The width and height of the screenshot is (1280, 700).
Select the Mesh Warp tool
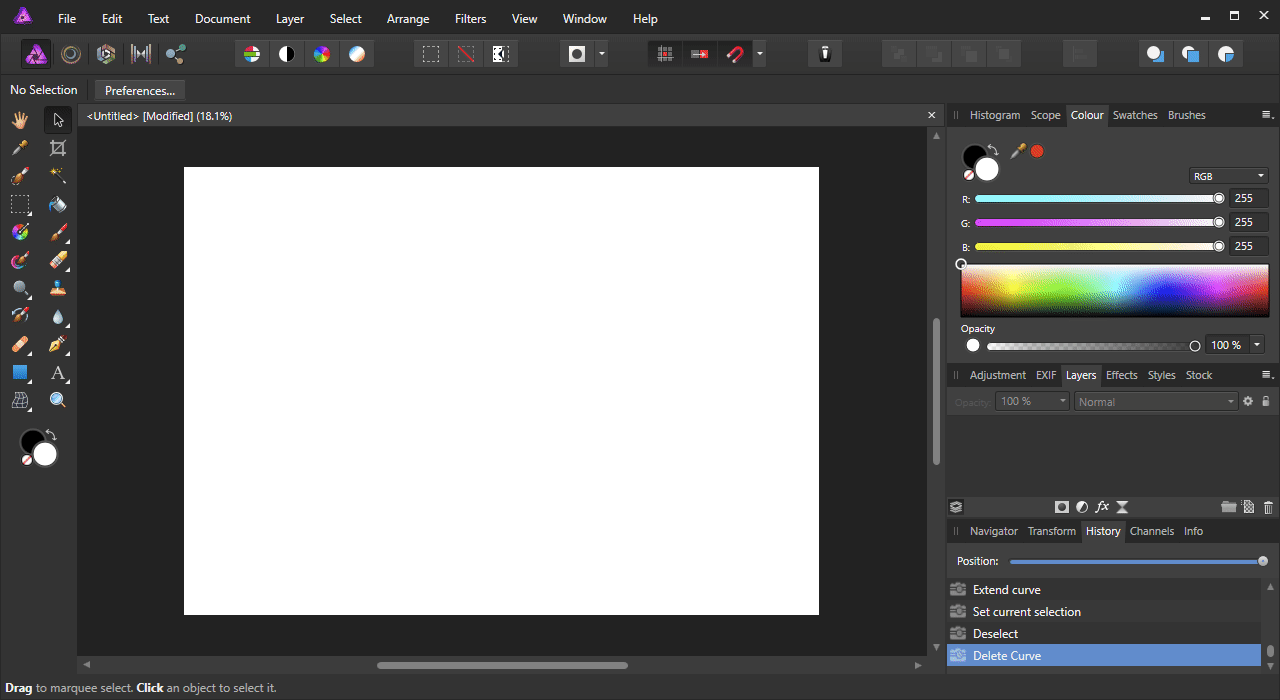tap(20, 399)
